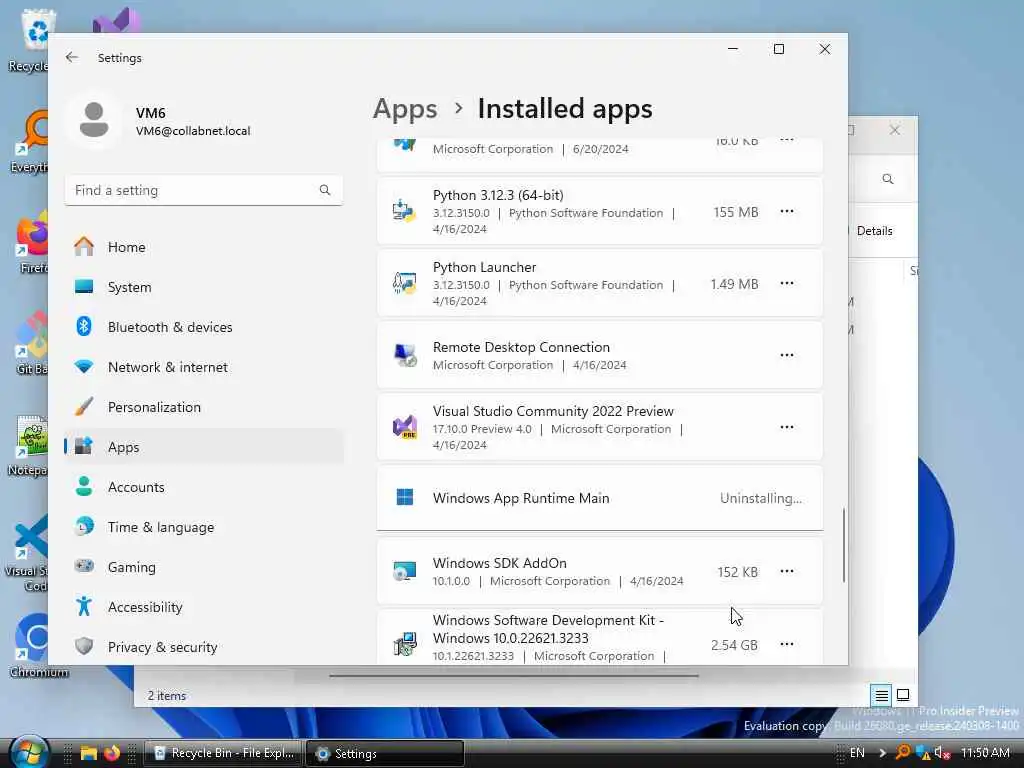Click the installed apps list scrollbar
1024x768 pixels.
[843, 545]
